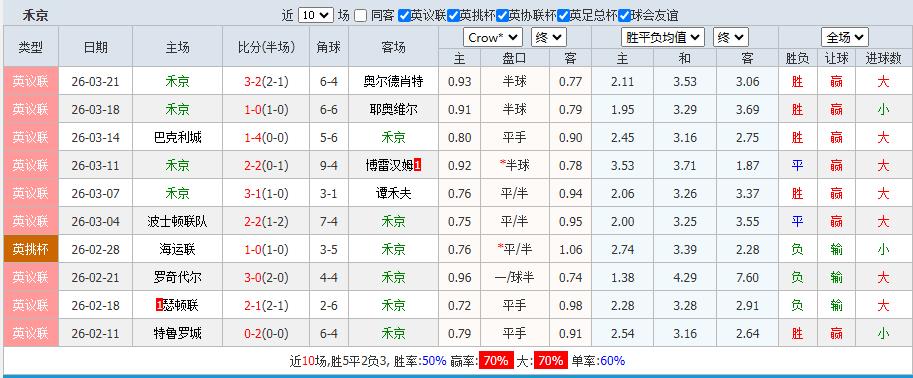Viewport: 913px width, 378px height.
Task: Click the 胜负 column header
Action: tap(797, 58)
